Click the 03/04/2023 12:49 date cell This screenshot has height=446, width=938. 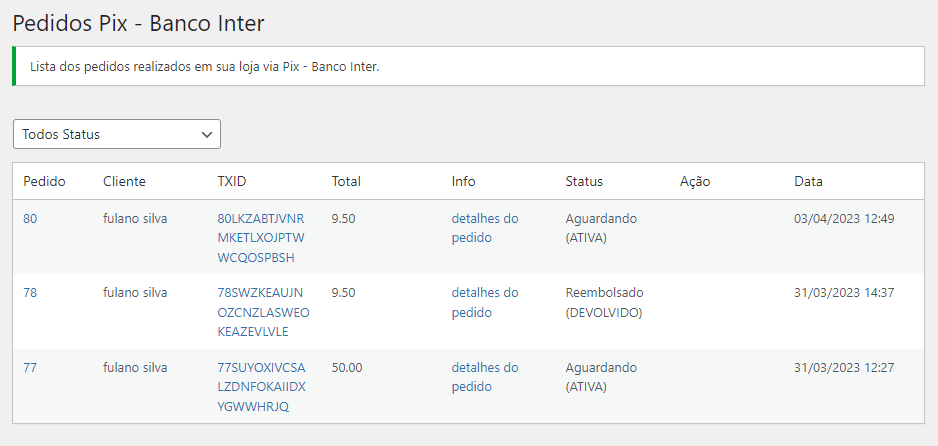843,219
